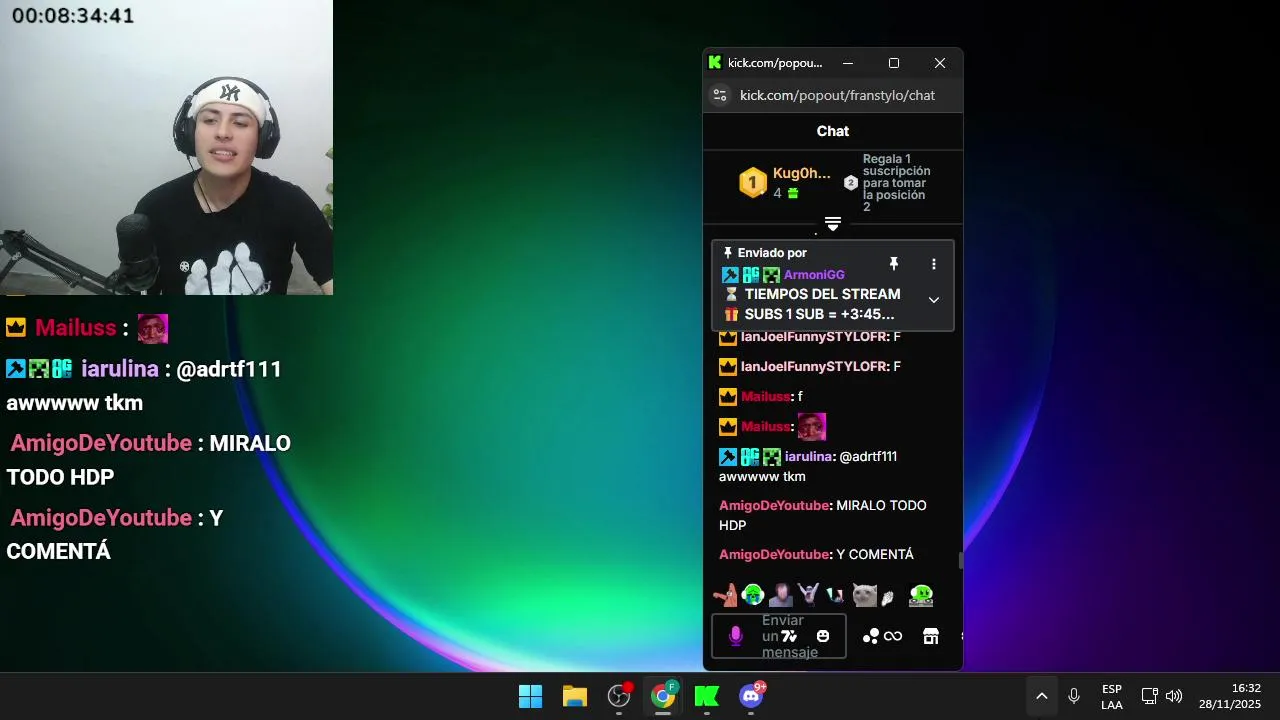Open File Explorer from taskbar

click(x=574, y=696)
